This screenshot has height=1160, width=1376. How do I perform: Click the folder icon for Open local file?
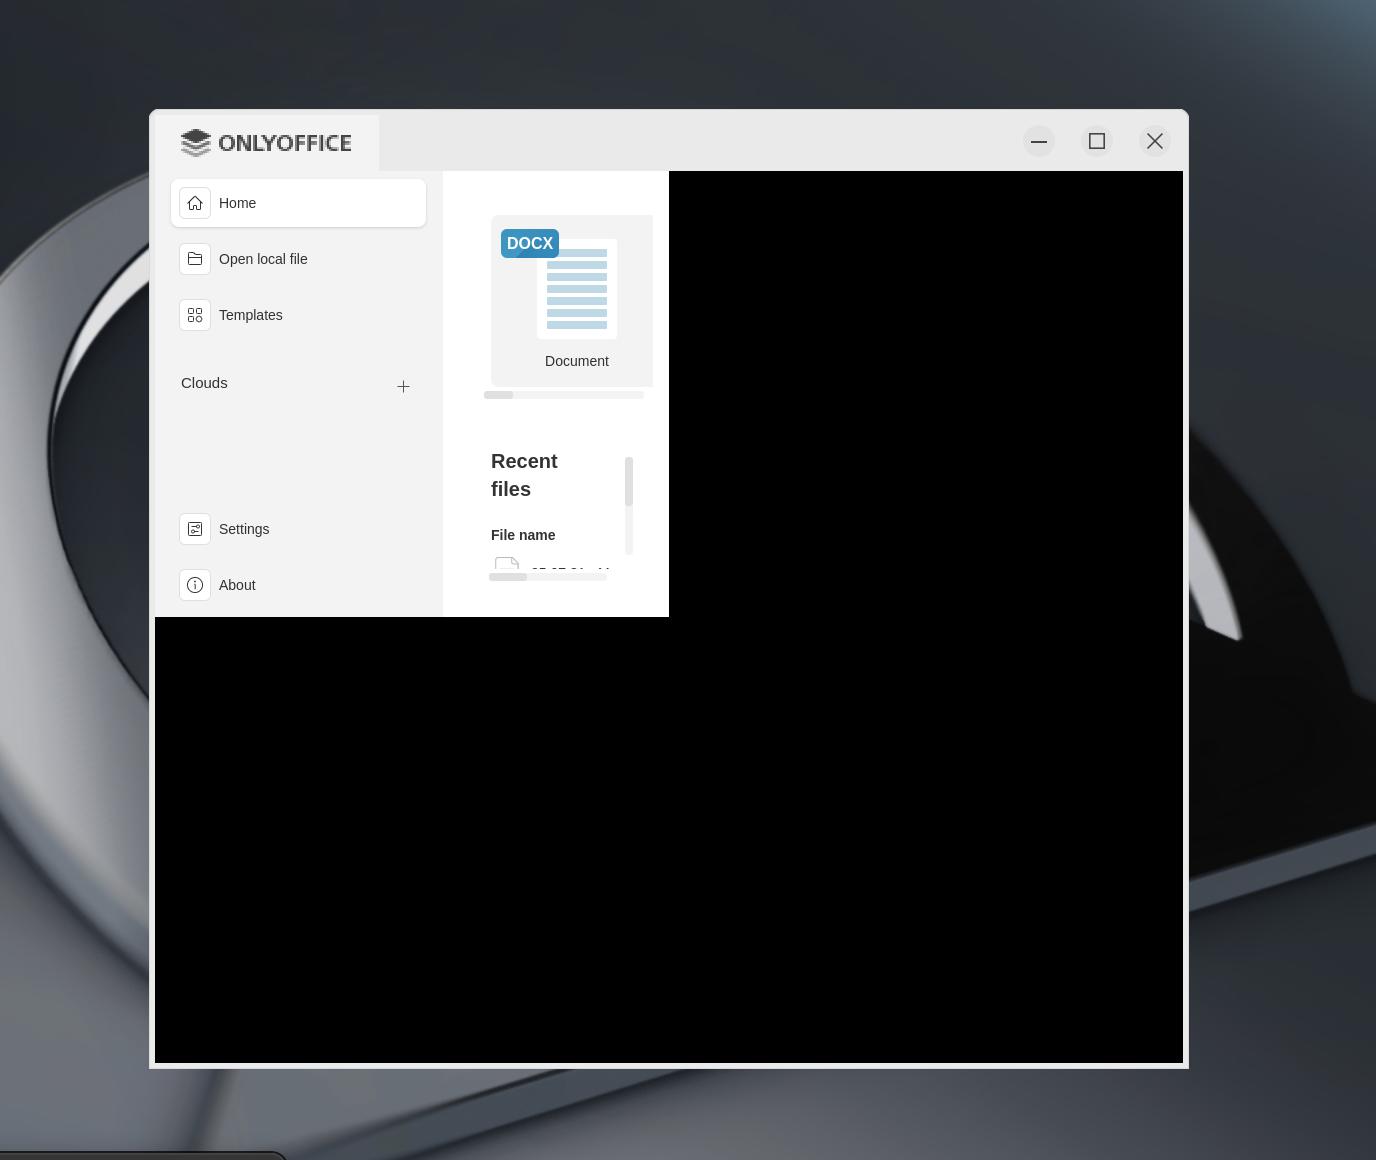195,259
